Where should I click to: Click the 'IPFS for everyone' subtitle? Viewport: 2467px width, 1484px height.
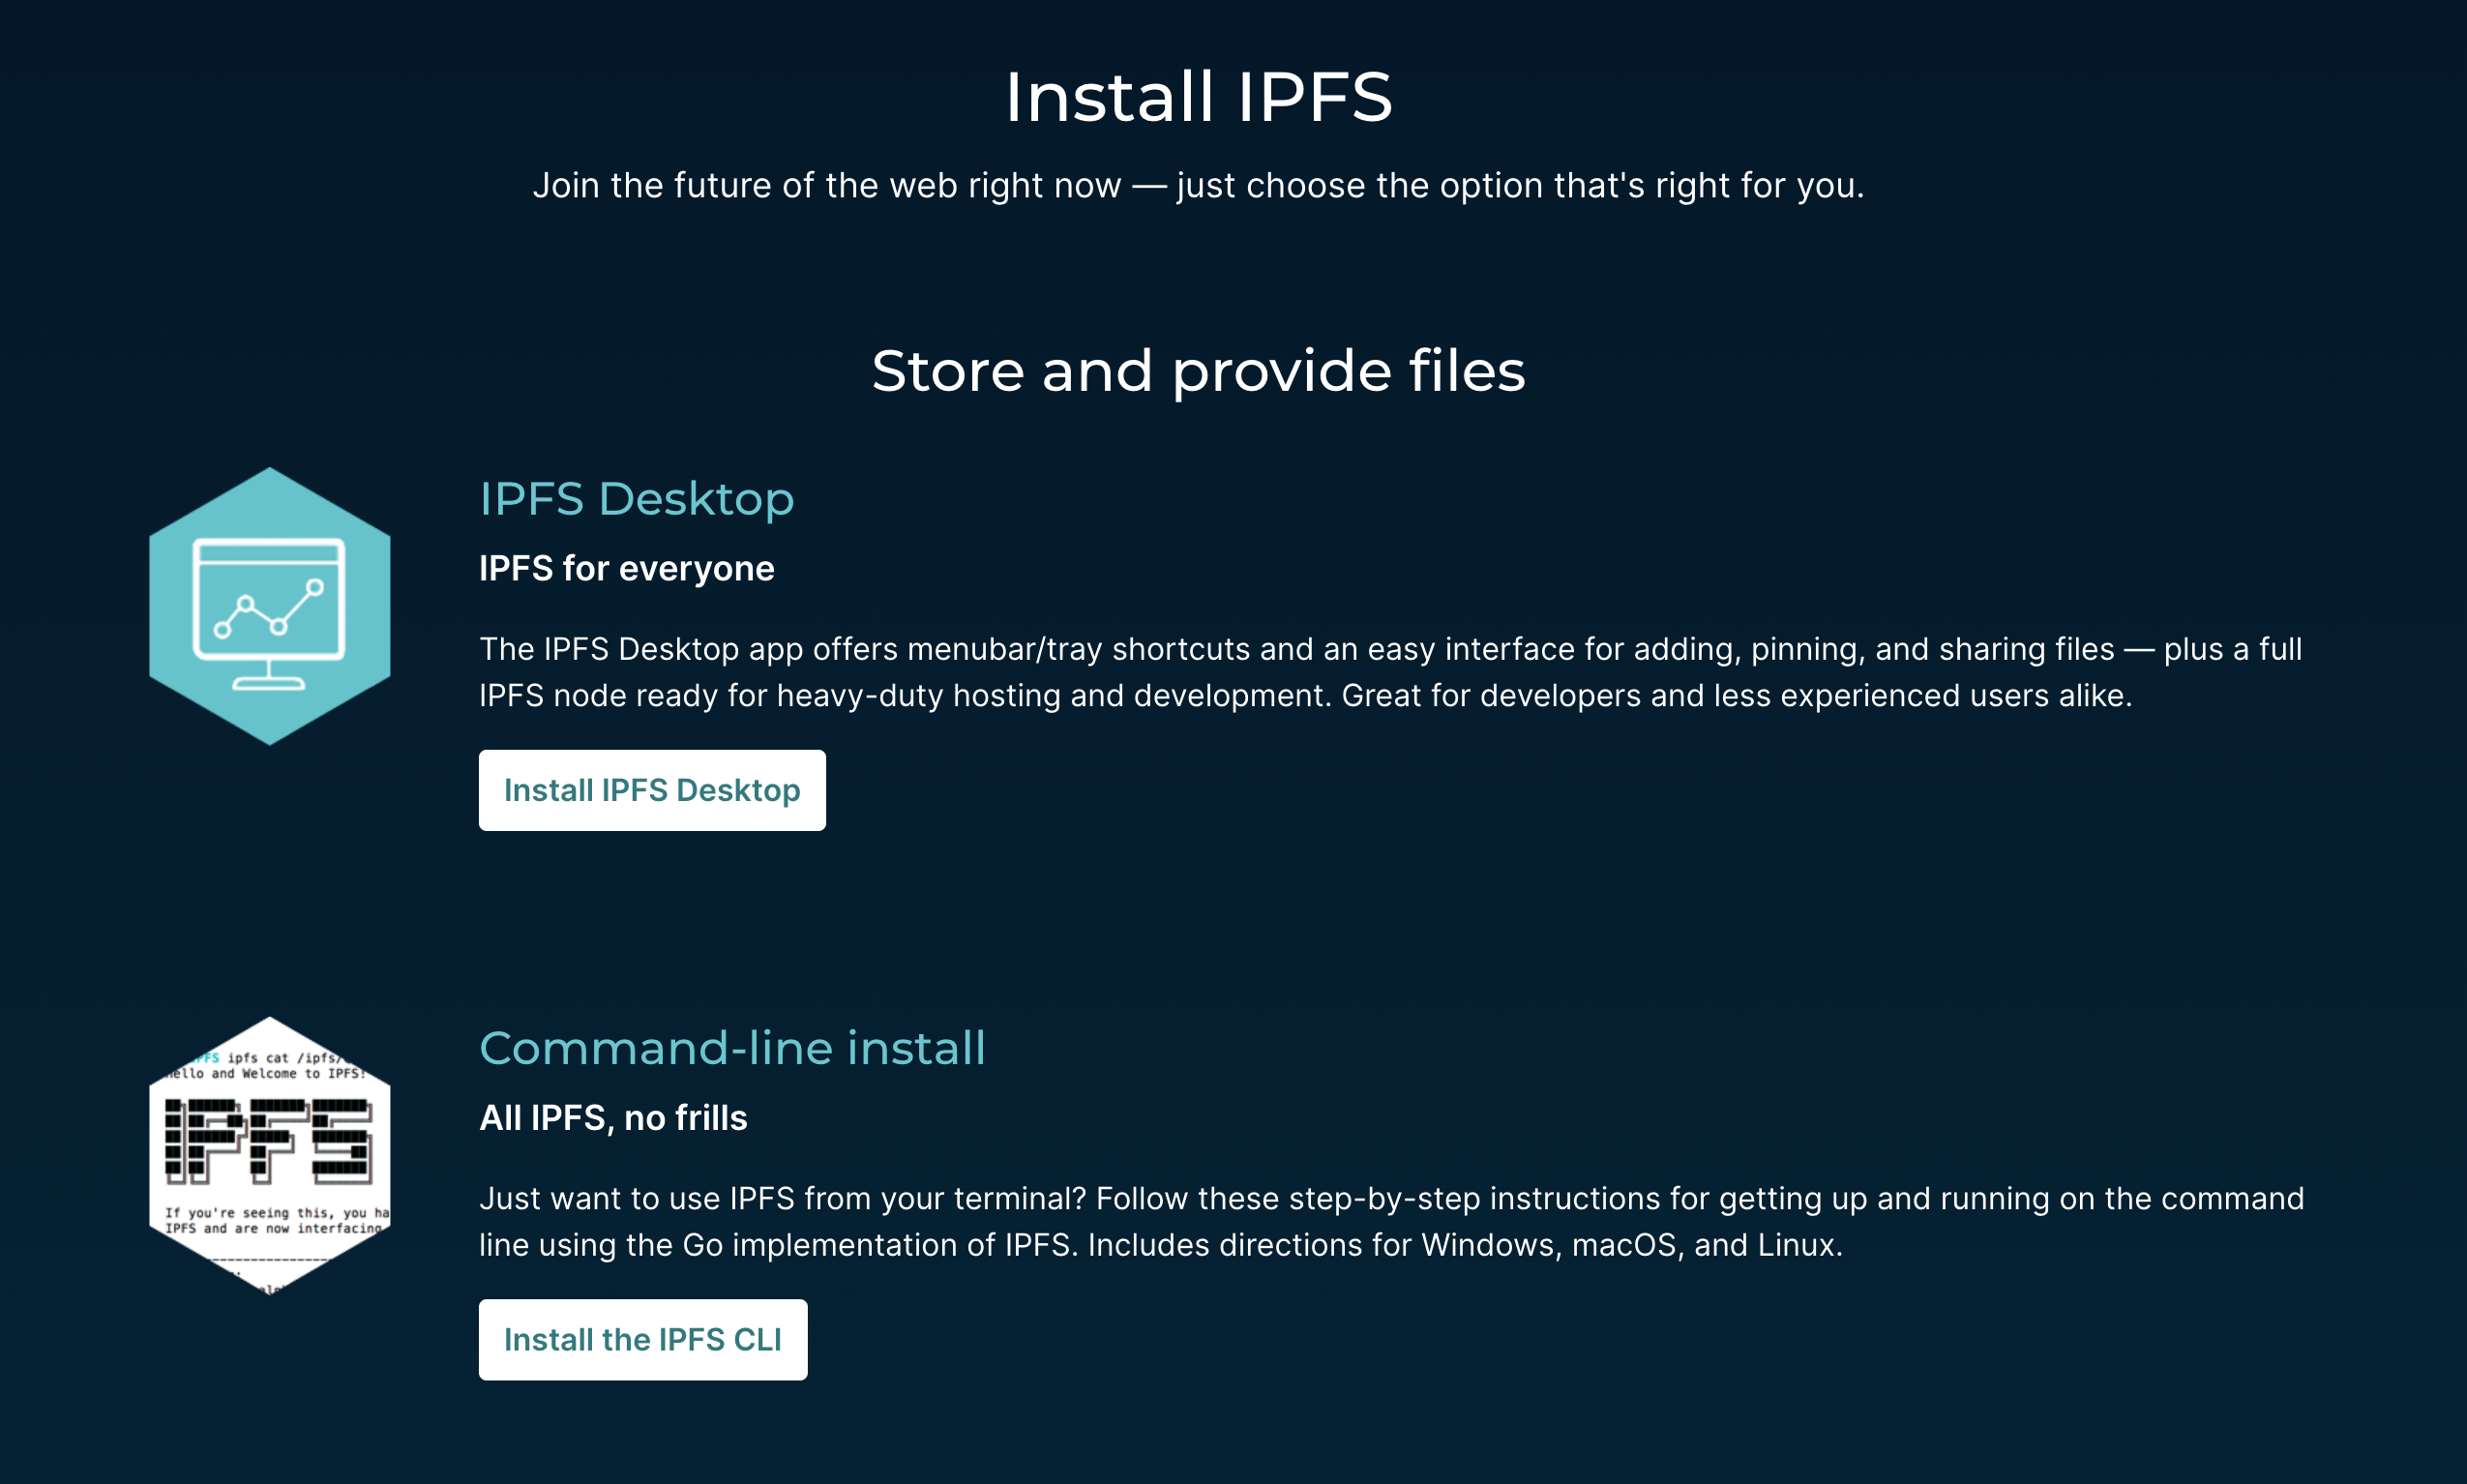pyautogui.click(x=627, y=568)
